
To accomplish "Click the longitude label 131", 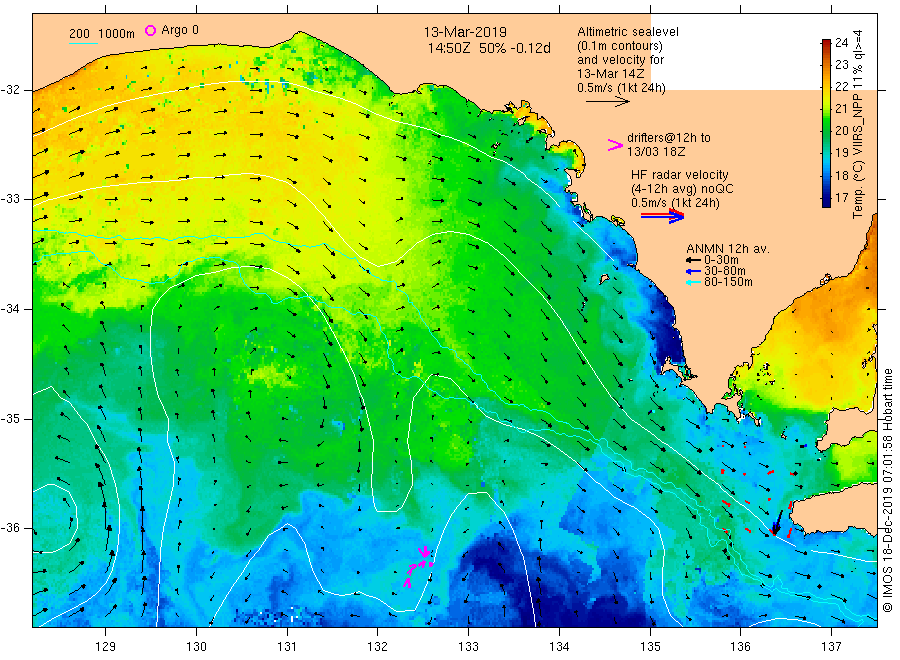I will pyautogui.click(x=287, y=647).
